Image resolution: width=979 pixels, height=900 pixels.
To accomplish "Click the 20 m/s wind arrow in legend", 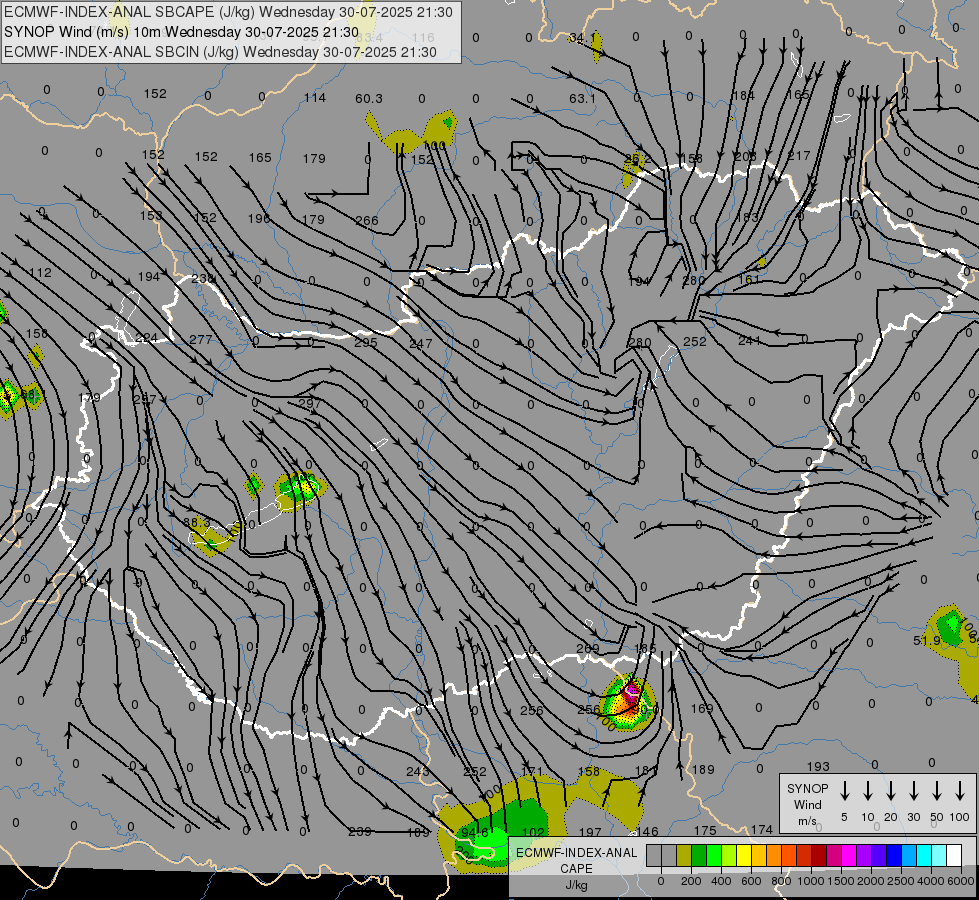I will [x=890, y=791].
